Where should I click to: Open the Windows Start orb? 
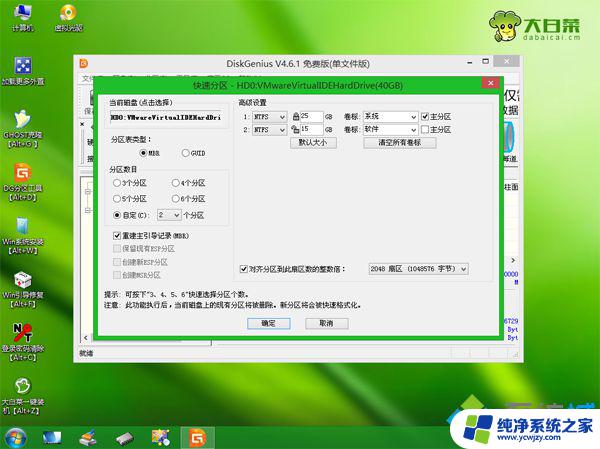15,438
